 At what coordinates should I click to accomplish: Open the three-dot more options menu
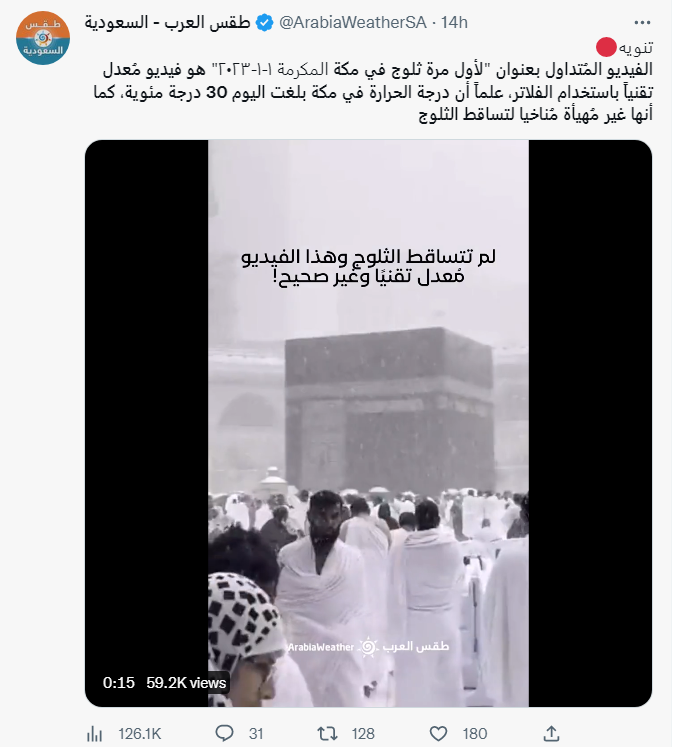pyautogui.click(x=642, y=22)
